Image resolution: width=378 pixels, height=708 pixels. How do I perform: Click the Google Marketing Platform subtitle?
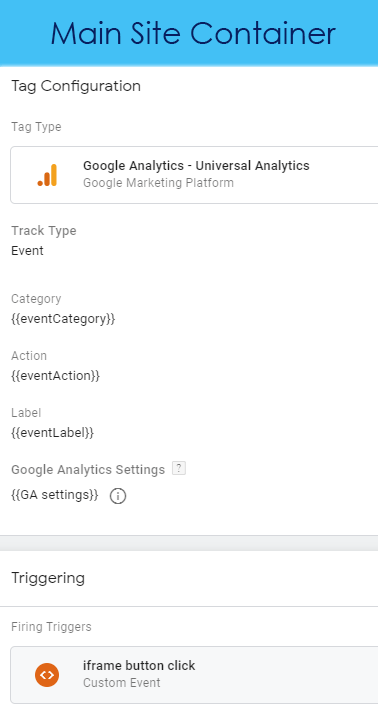(x=159, y=183)
